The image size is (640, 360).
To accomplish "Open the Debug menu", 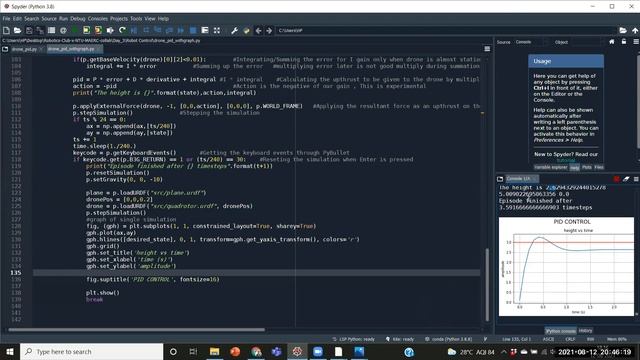I will tap(78, 19).
